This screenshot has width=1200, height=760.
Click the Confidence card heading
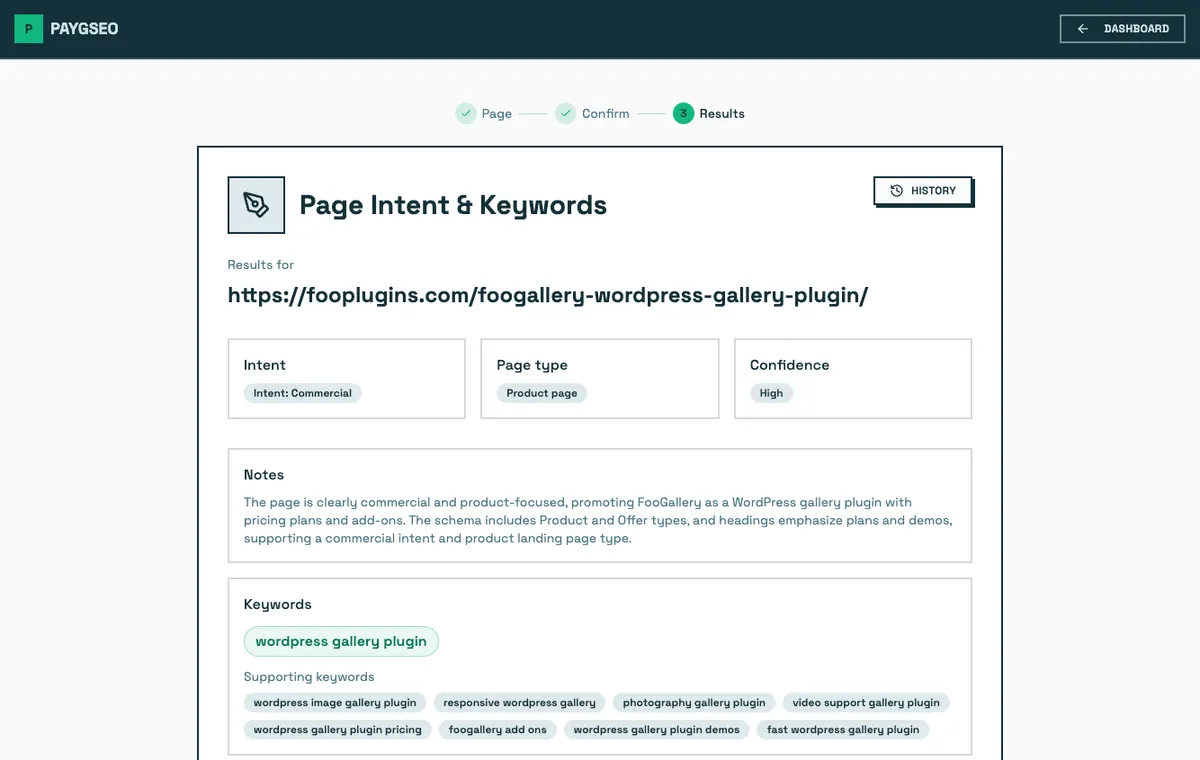(790, 365)
